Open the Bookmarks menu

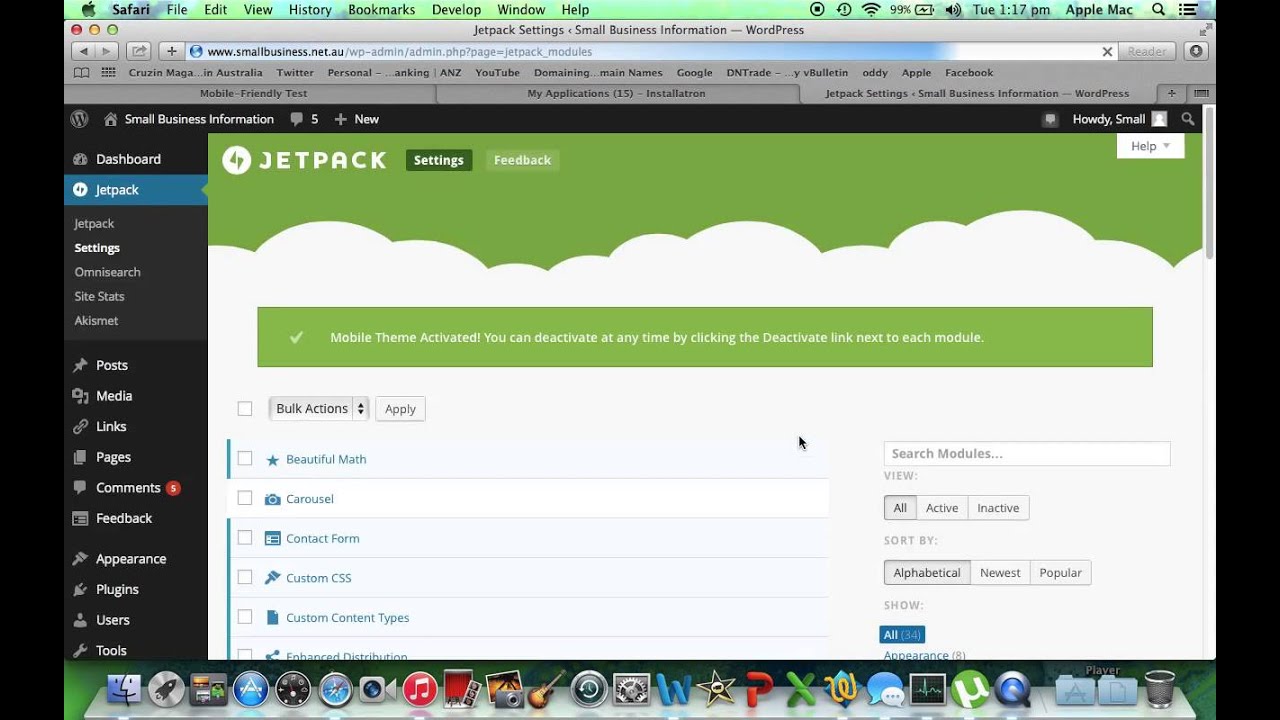tap(381, 10)
